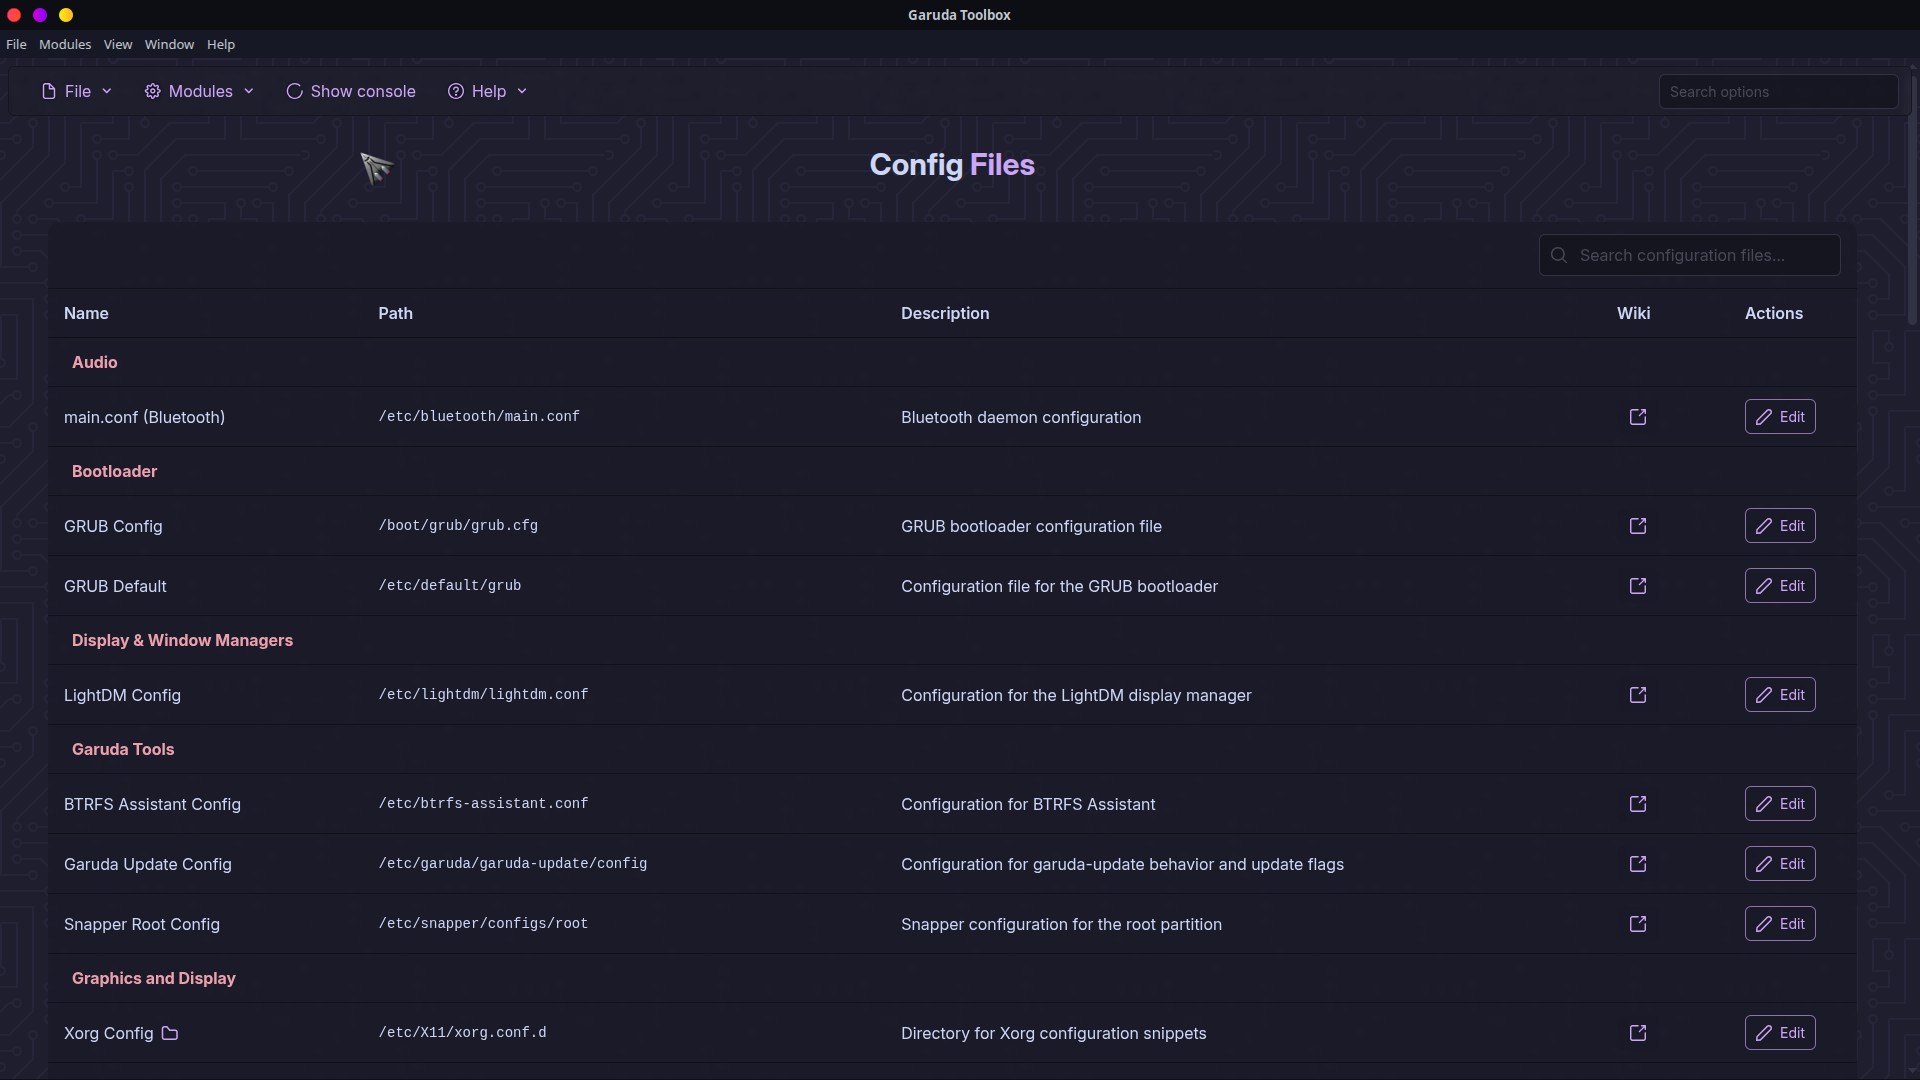Click the Snapper Root Config name
The height and width of the screenshot is (1080, 1920).
tap(142, 924)
